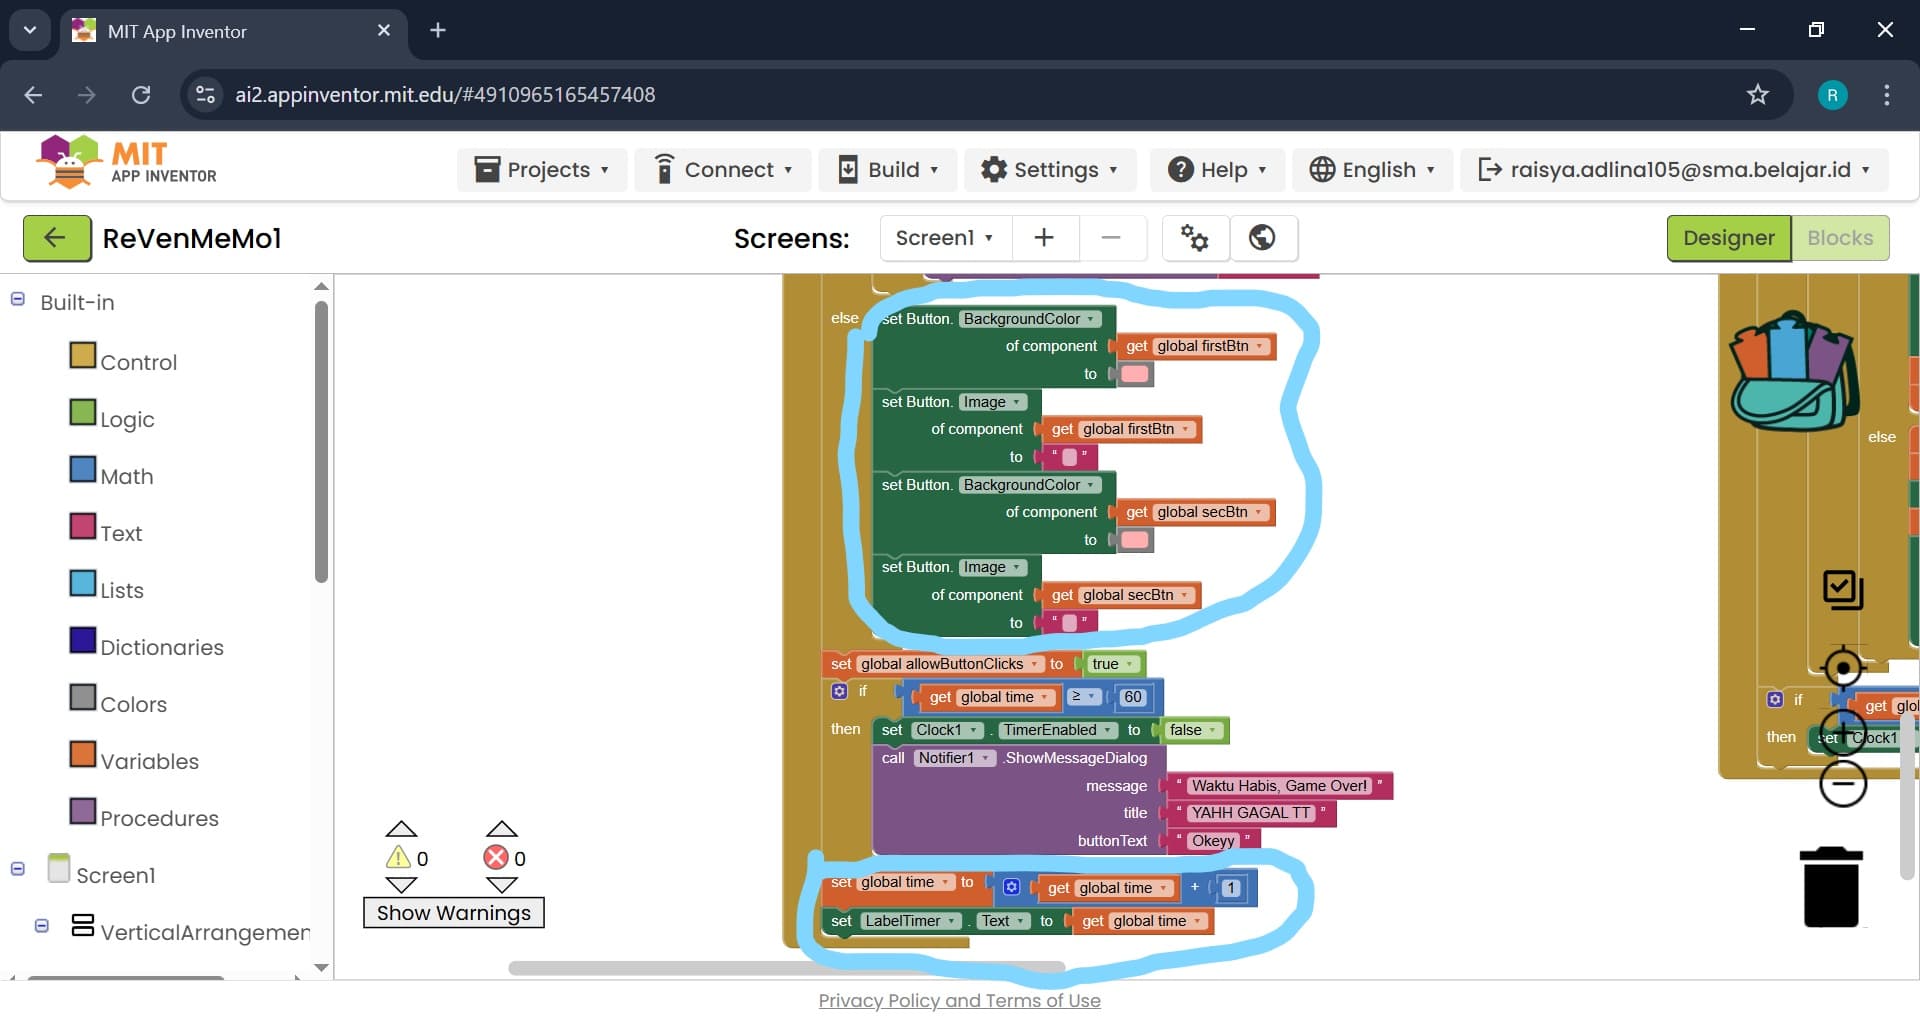Open the LabelTimer component dropdown
The height and width of the screenshot is (1020, 1920).
pos(910,921)
